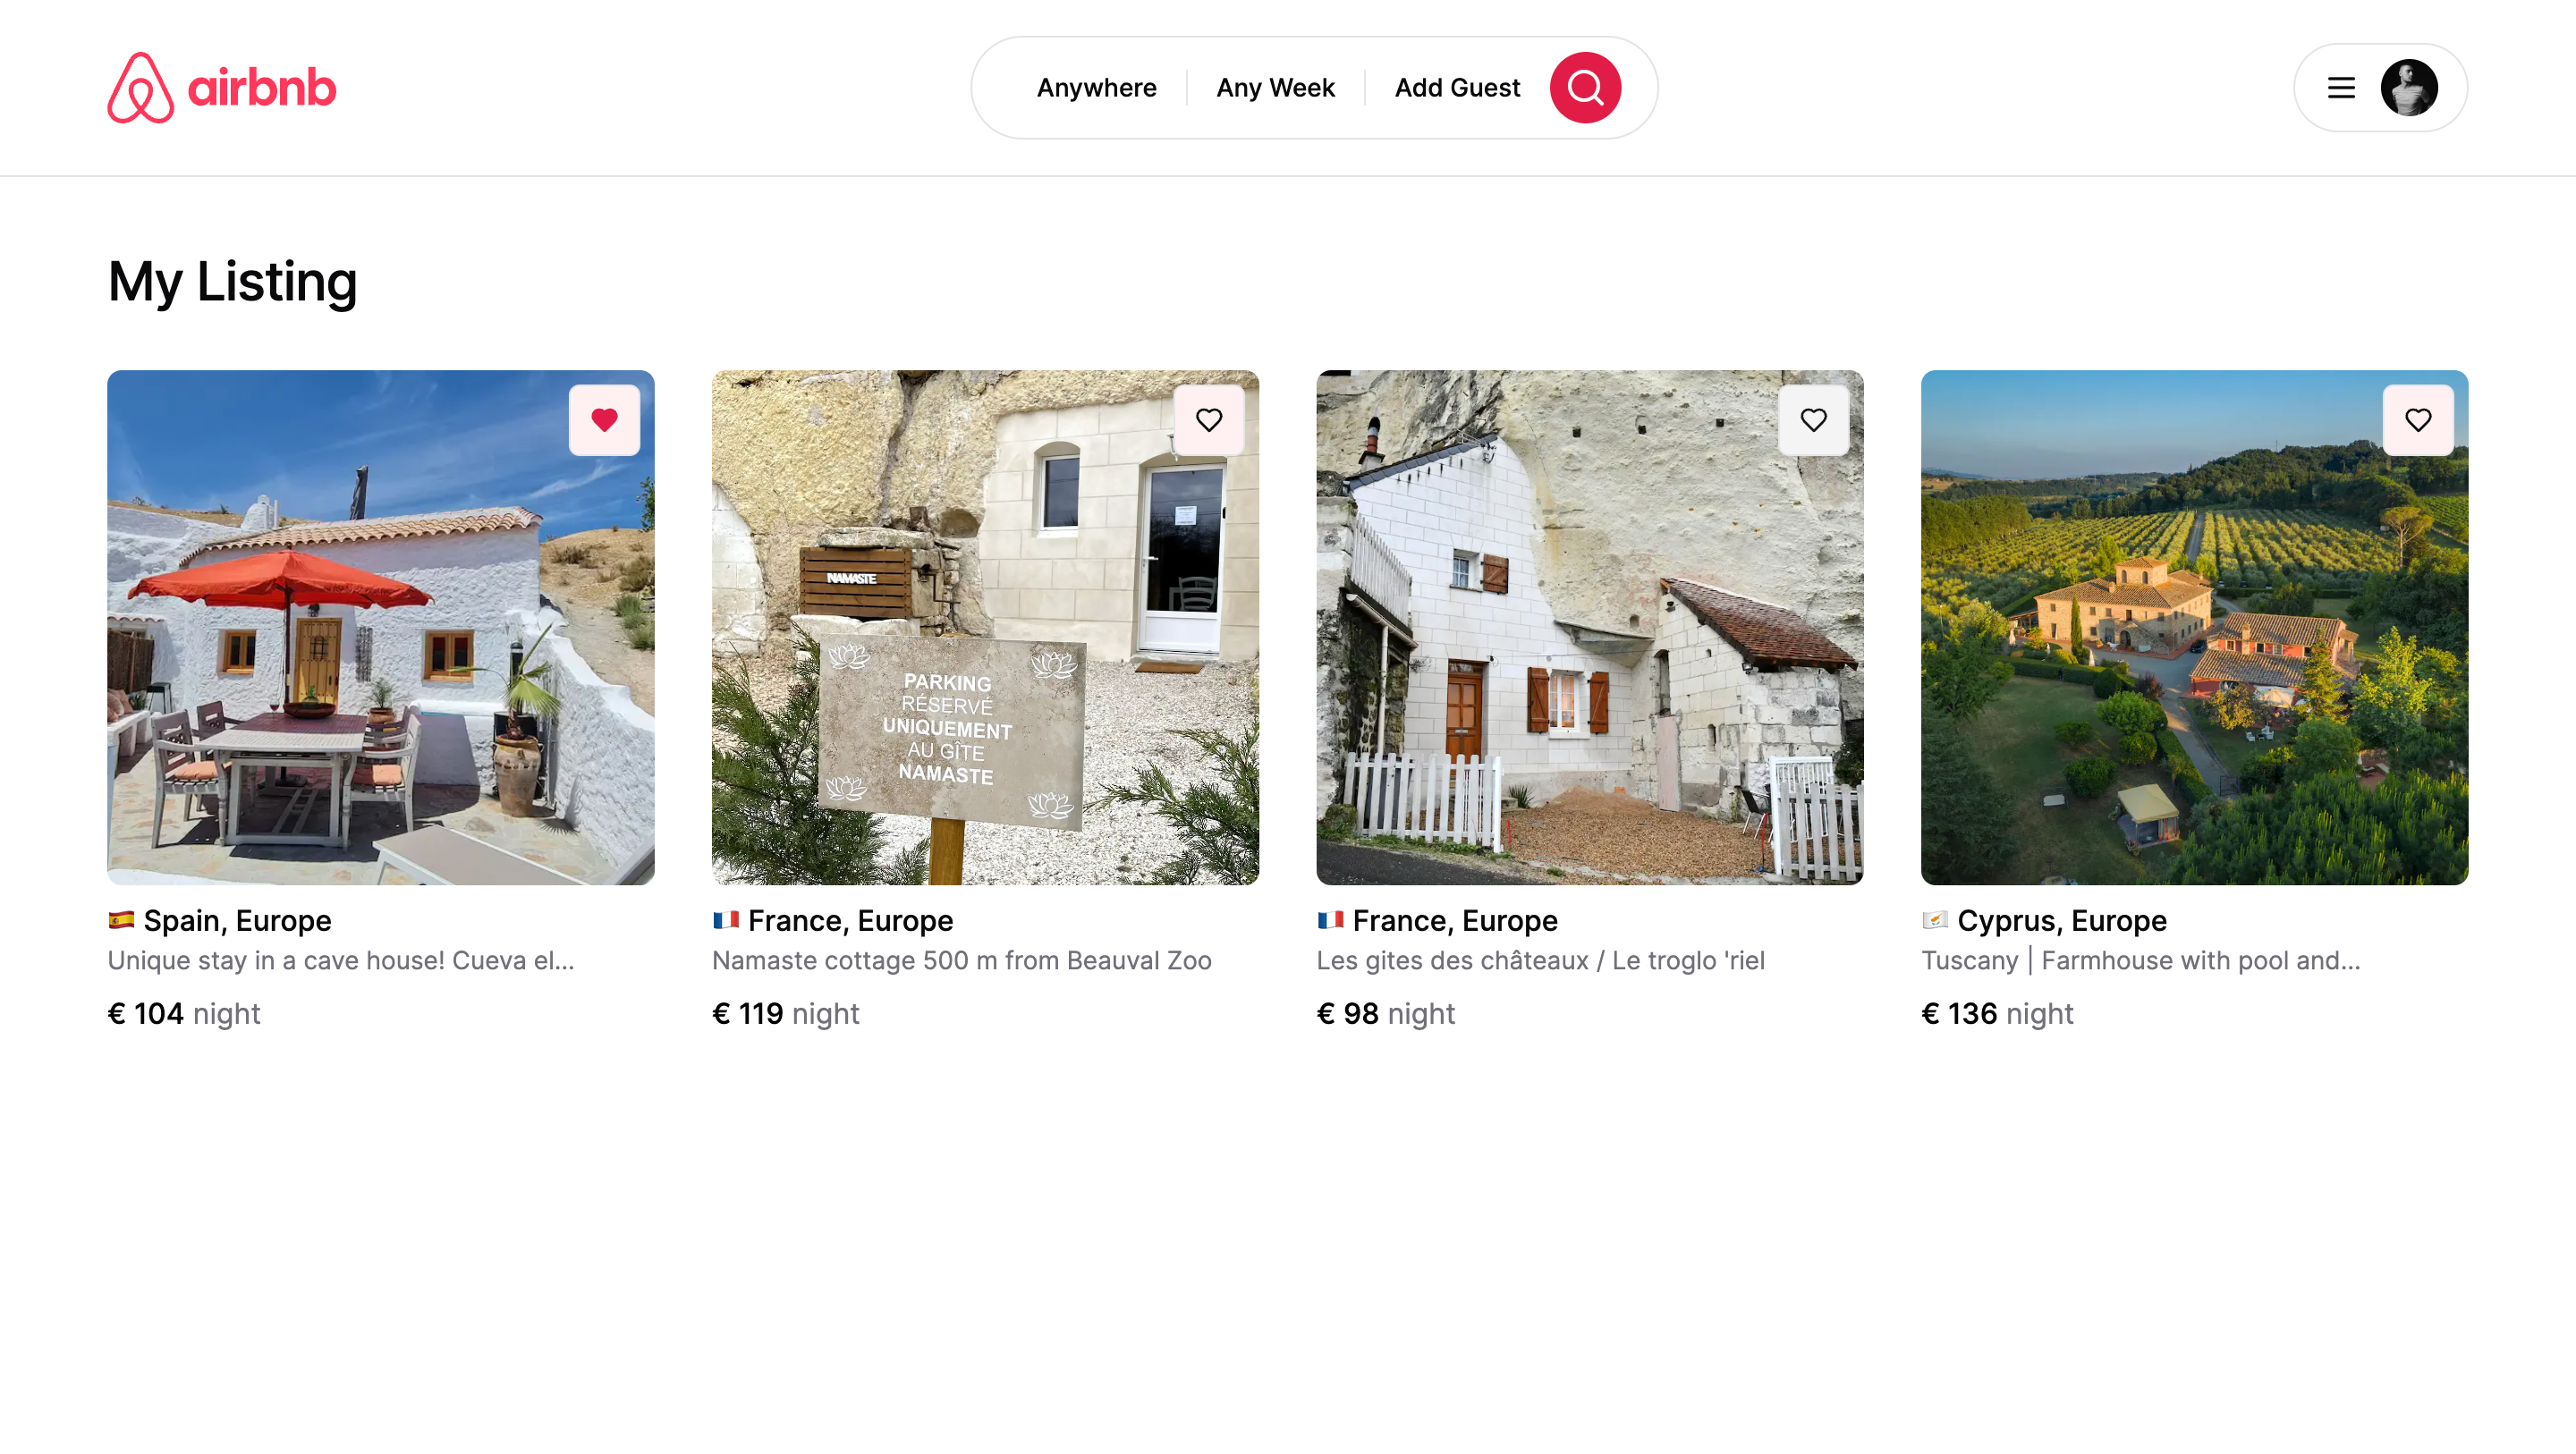Favorite the Les gites des châteaux listing
Image resolution: width=2576 pixels, height=1454 pixels.
tap(1813, 420)
